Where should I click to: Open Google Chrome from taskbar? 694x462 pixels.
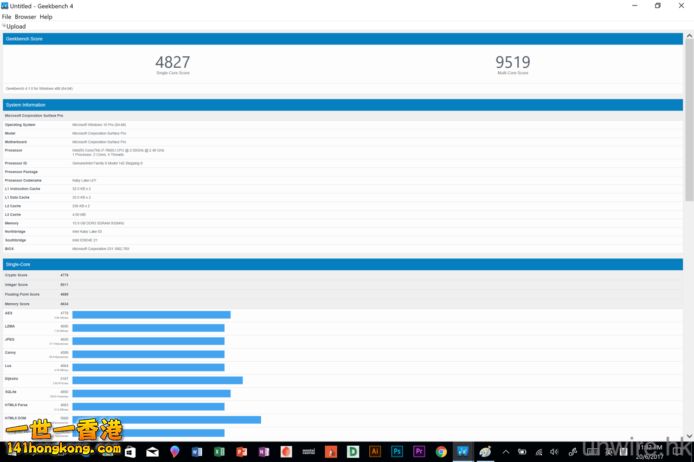(x=441, y=452)
